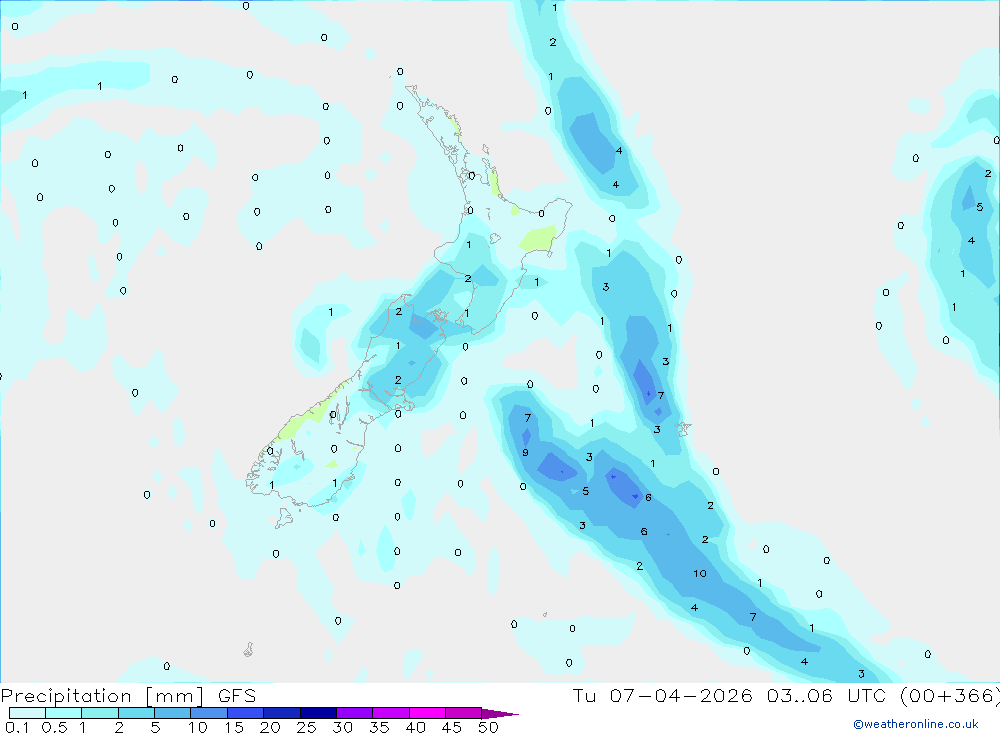
Task: Click the "15" legend scale label
Action: (234, 727)
